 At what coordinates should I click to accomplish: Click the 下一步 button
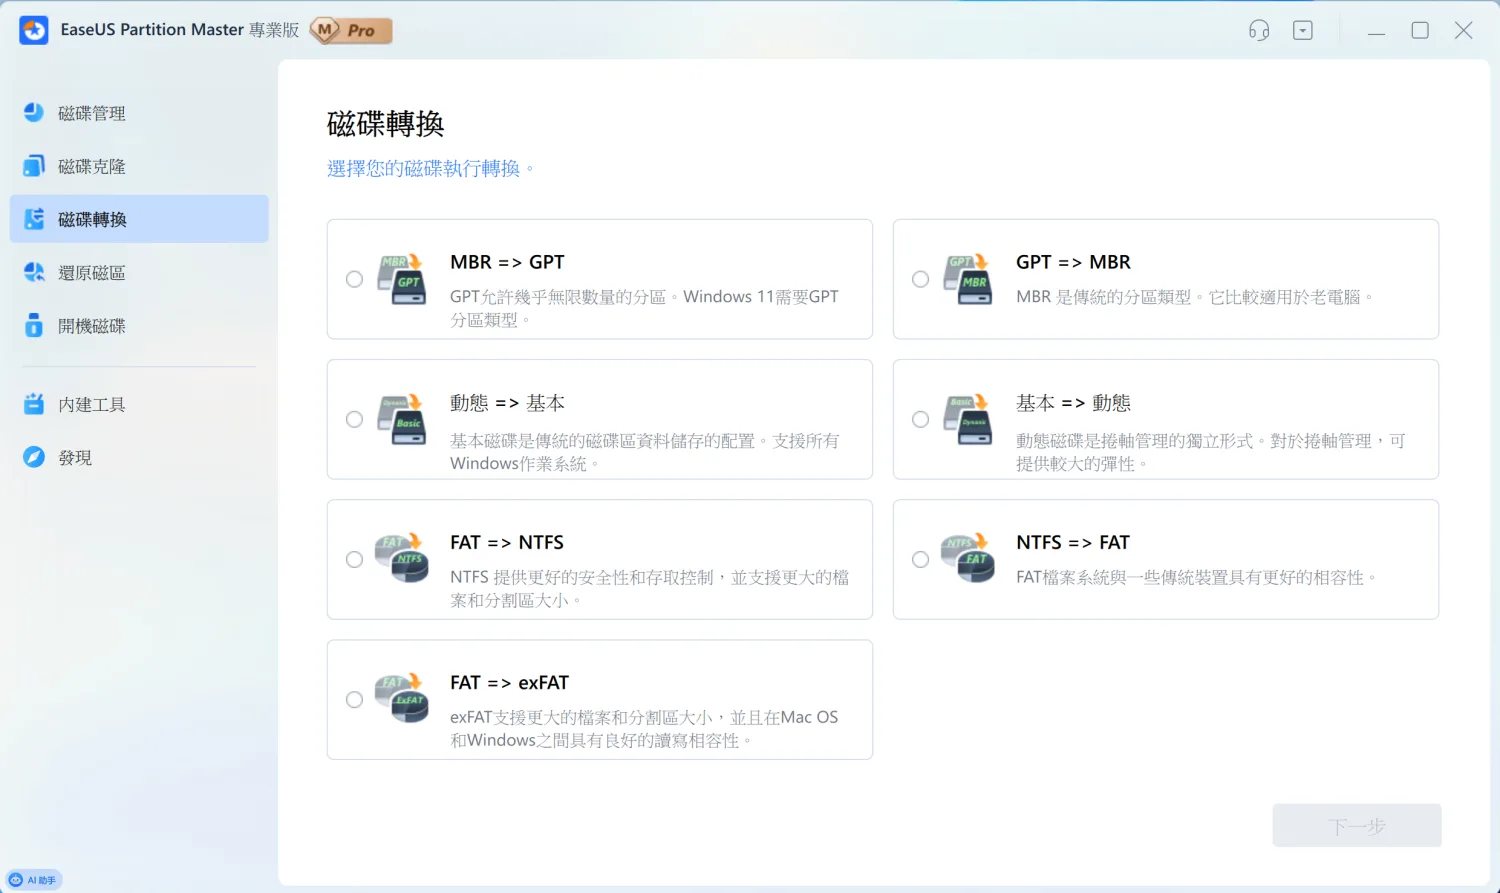click(x=1357, y=826)
